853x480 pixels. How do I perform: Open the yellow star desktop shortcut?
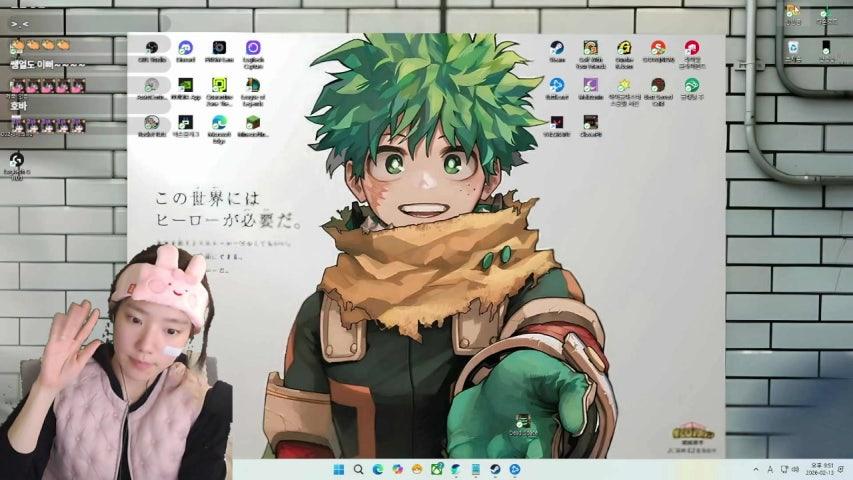624,91
